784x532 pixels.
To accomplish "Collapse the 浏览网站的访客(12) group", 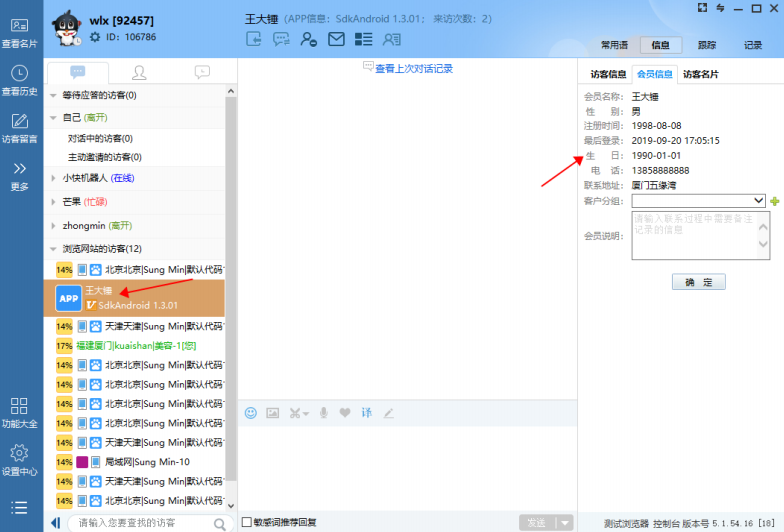I will coord(53,248).
